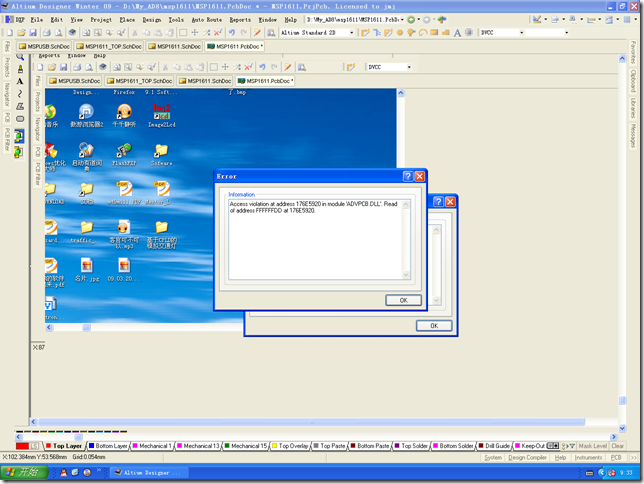
Task: Click the Mask Level button
Action: tap(592, 446)
